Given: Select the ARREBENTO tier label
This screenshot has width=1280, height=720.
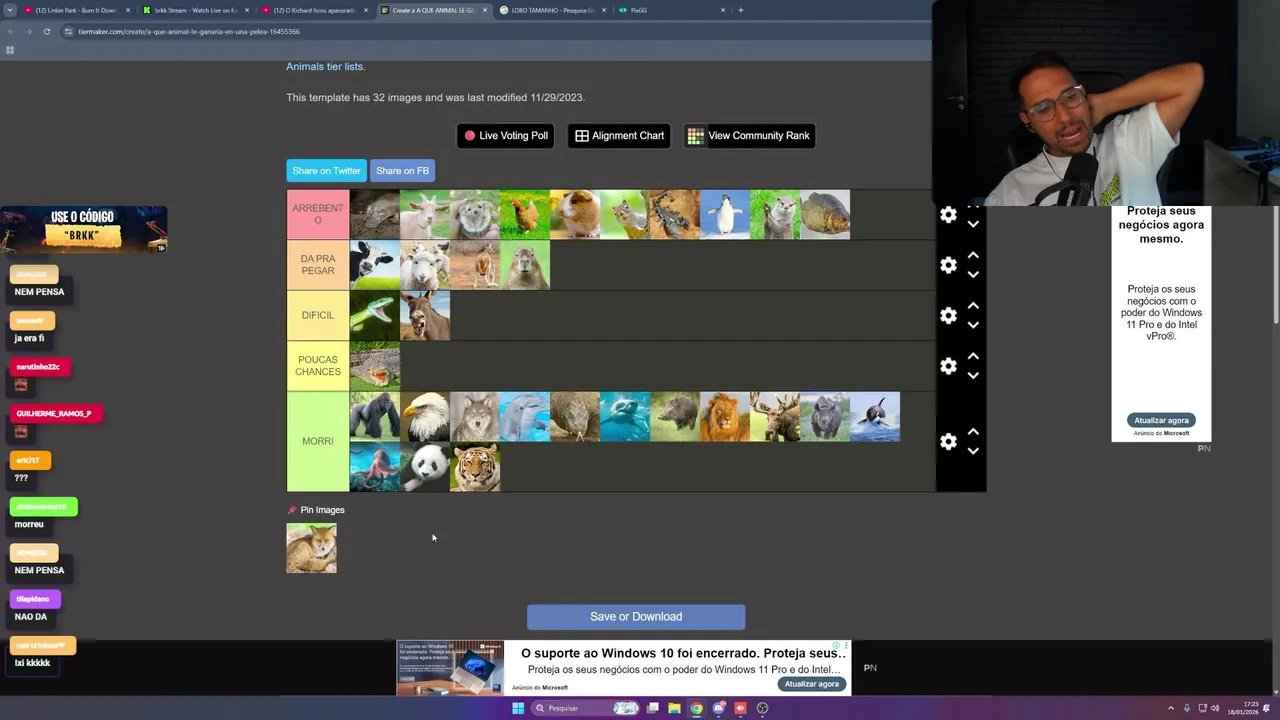Looking at the screenshot, I should 318,214.
